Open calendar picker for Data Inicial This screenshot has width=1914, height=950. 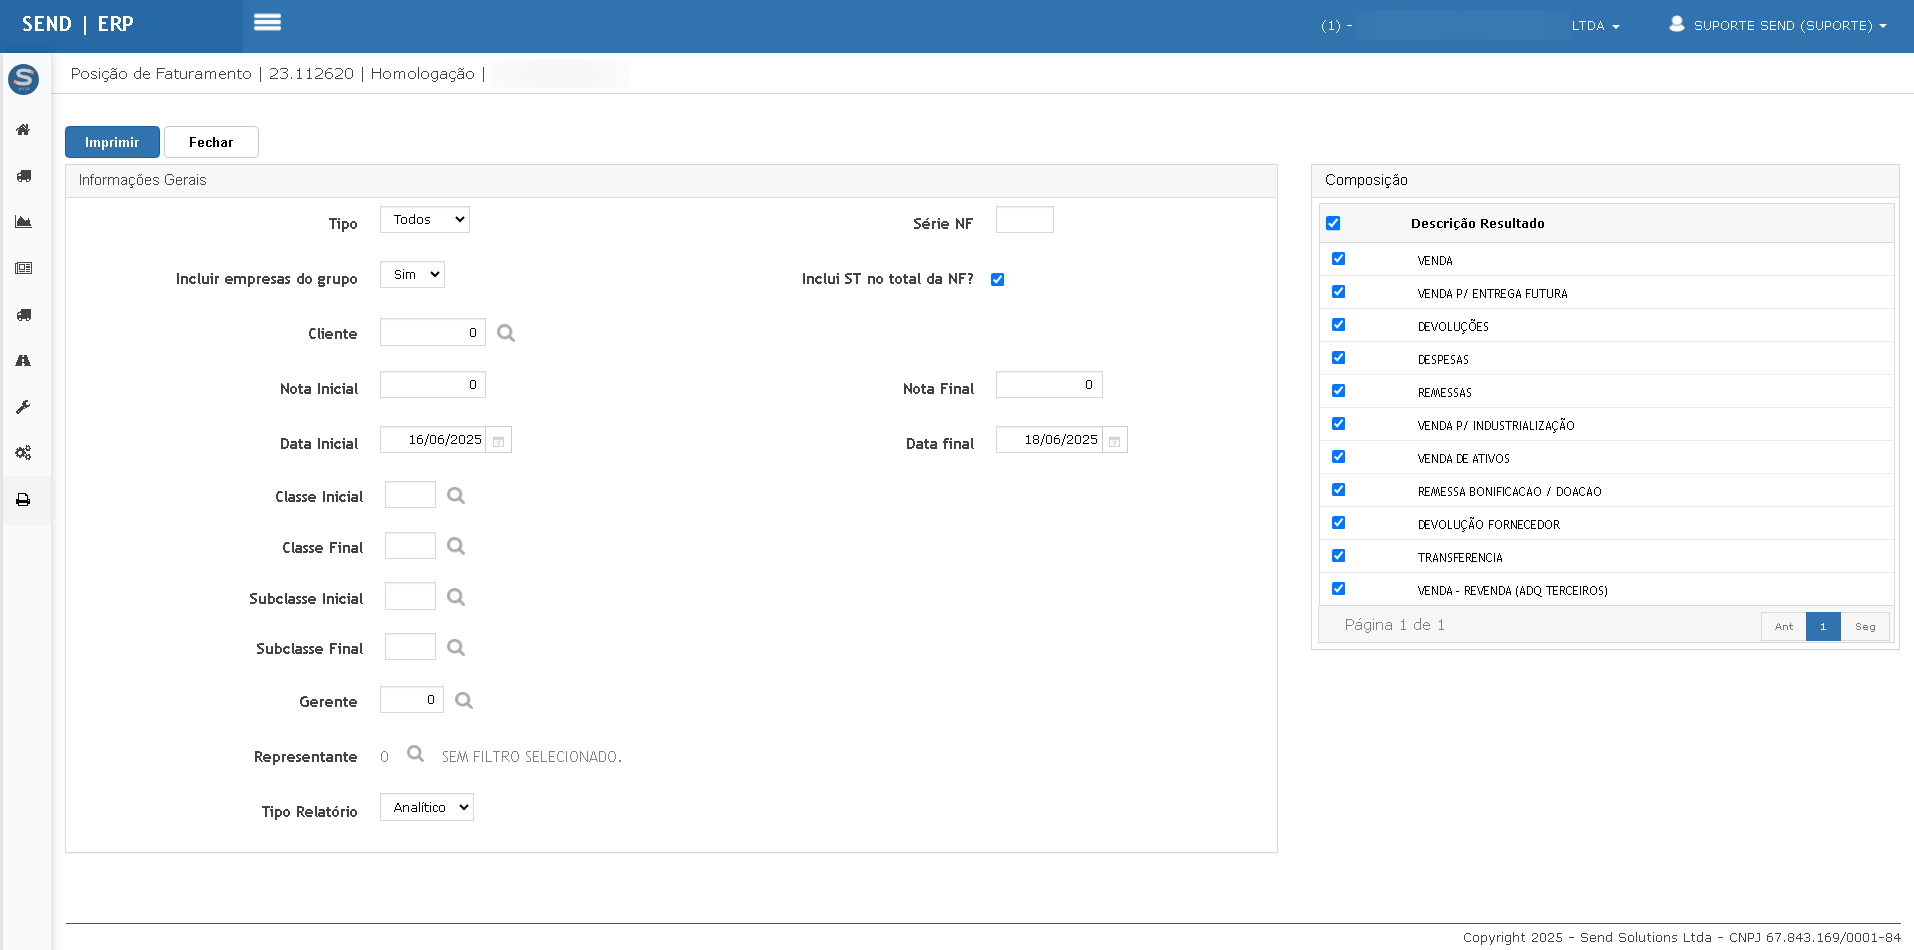(499, 440)
